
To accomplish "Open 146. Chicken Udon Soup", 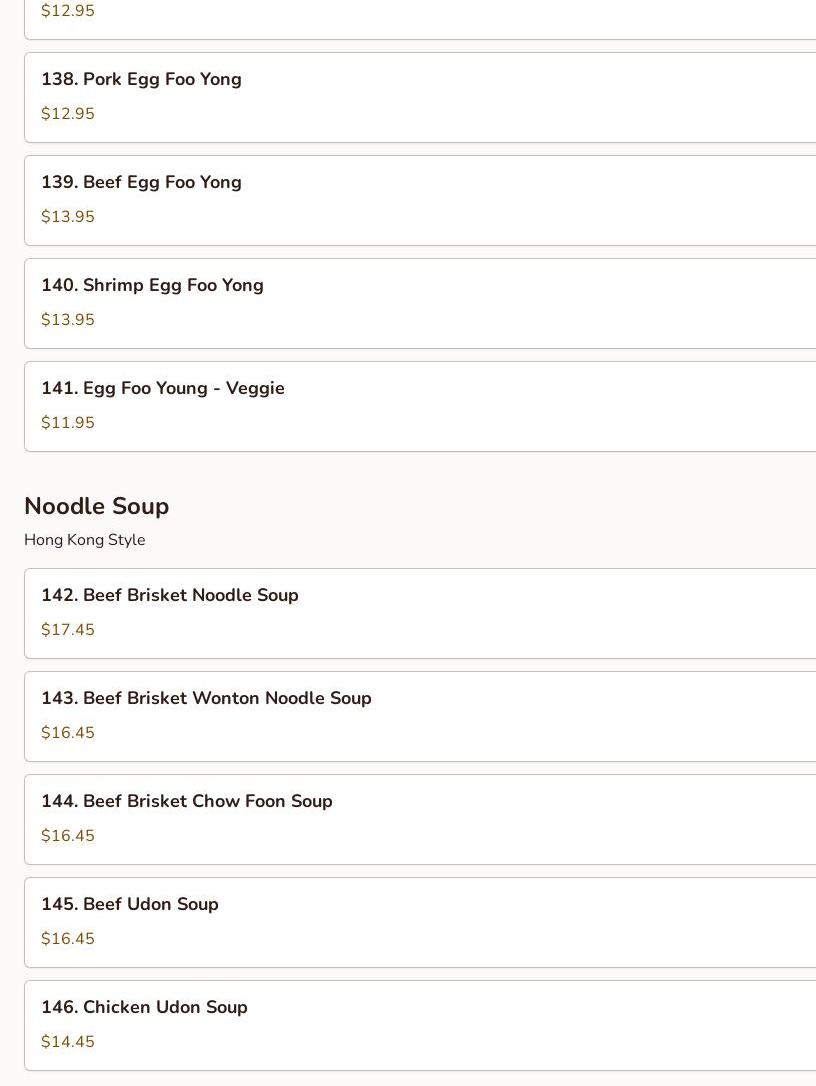I will pos(144,1008).
